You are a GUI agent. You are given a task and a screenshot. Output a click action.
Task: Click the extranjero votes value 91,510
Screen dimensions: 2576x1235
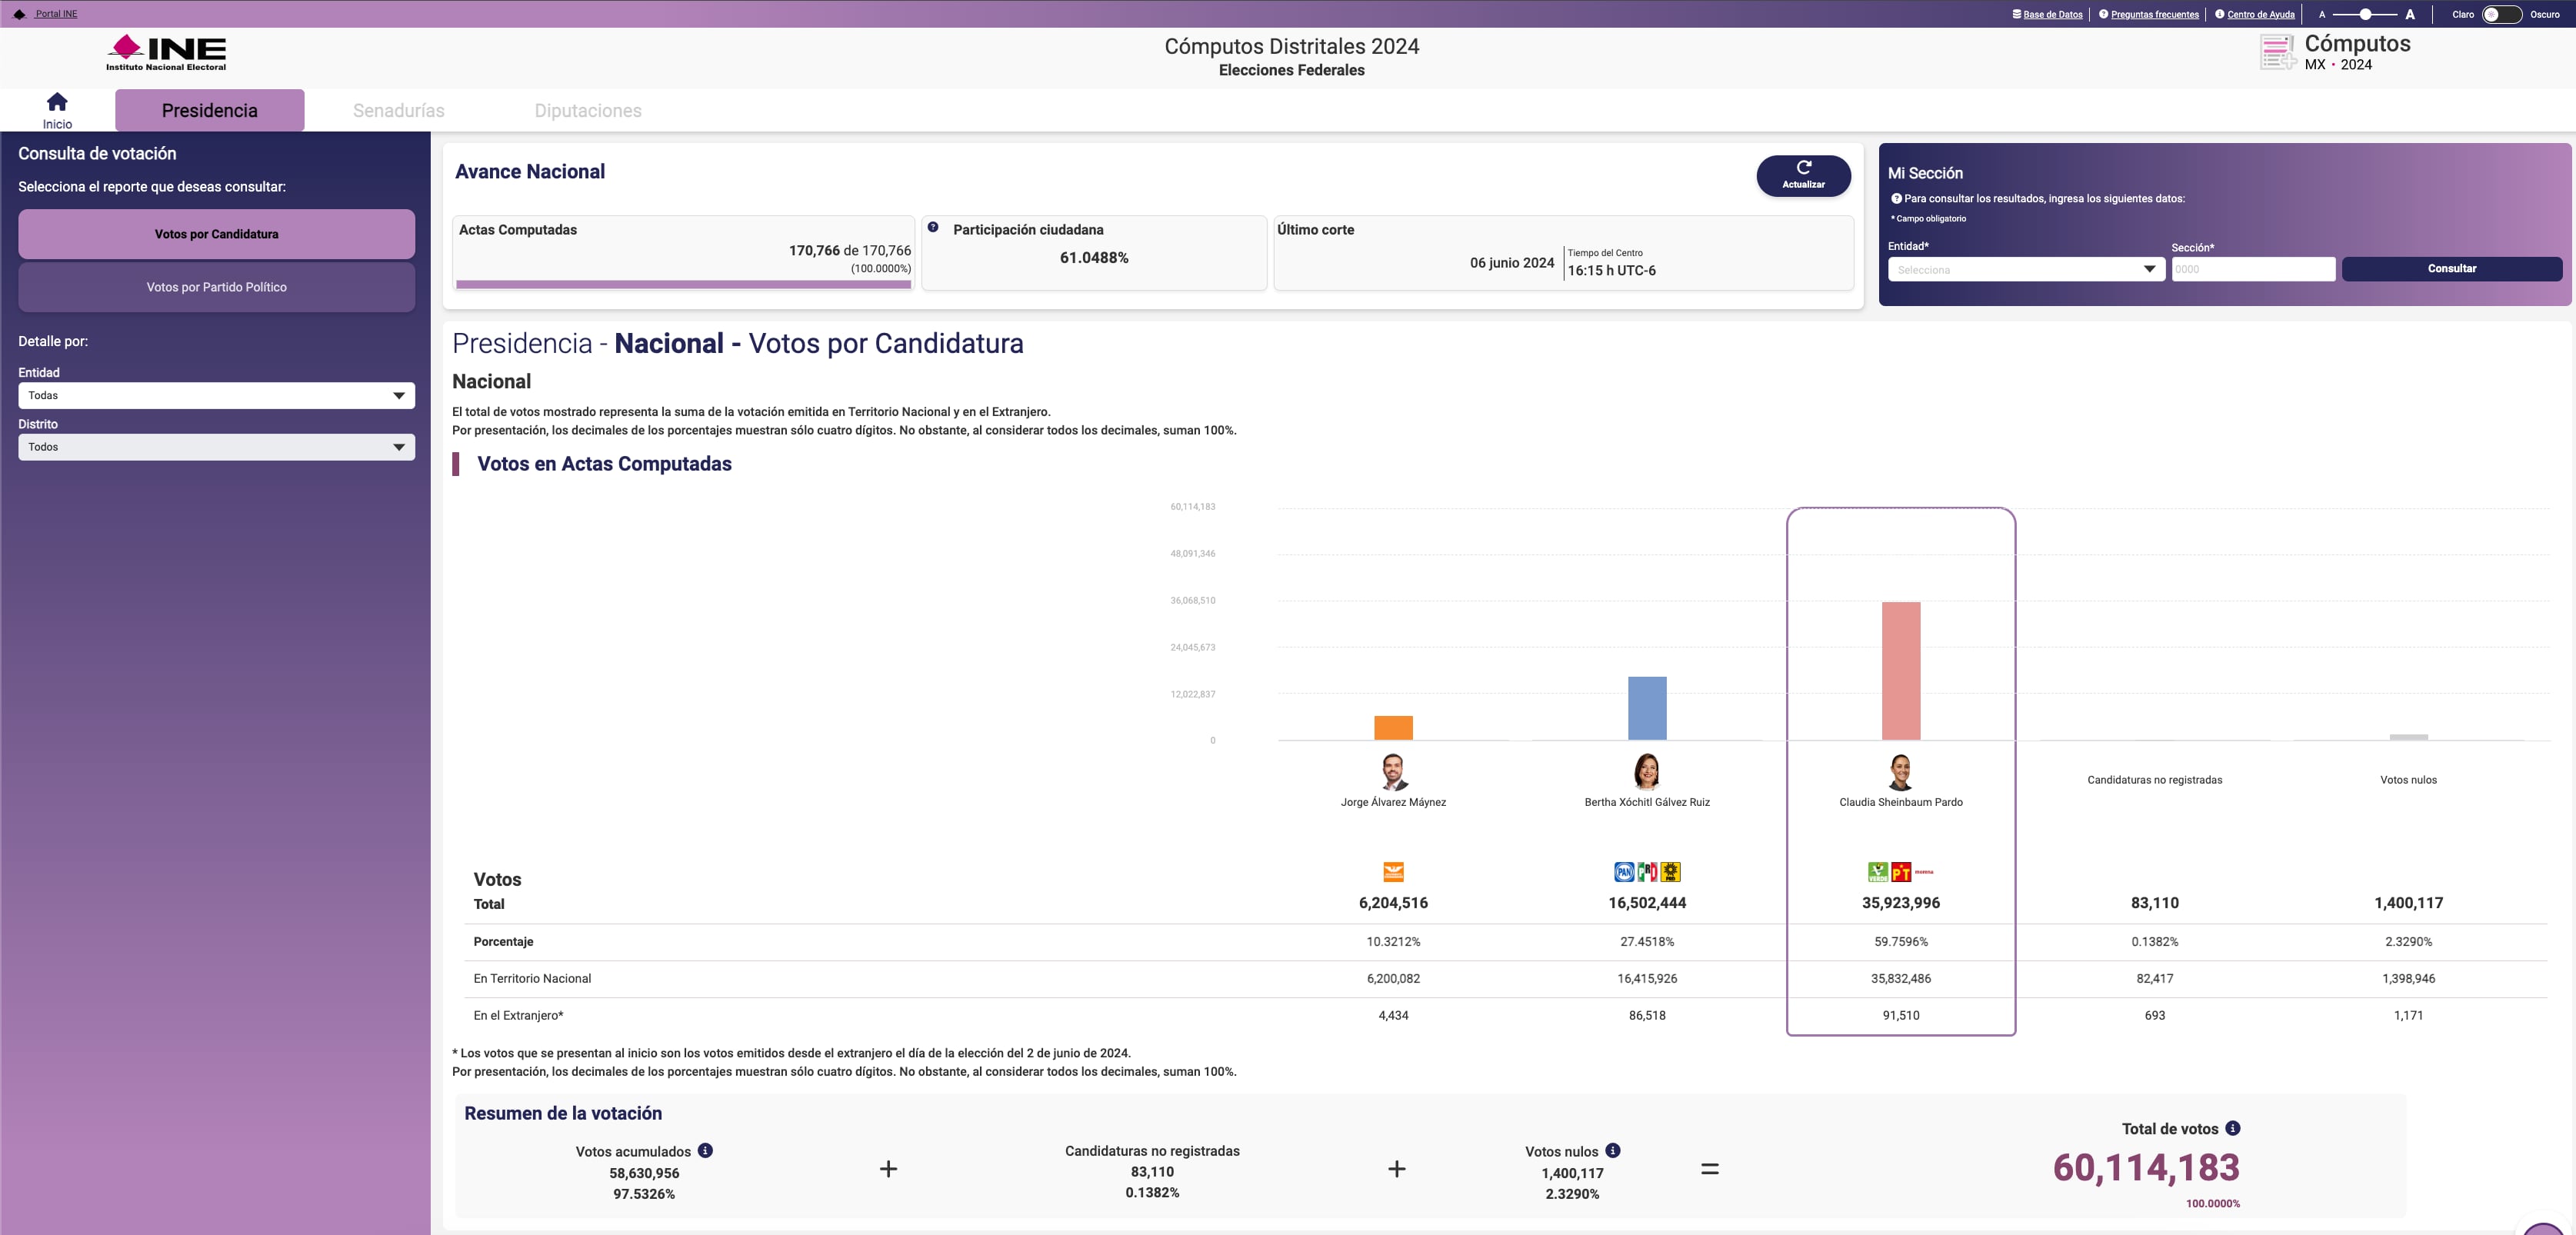[1901, 1015]
